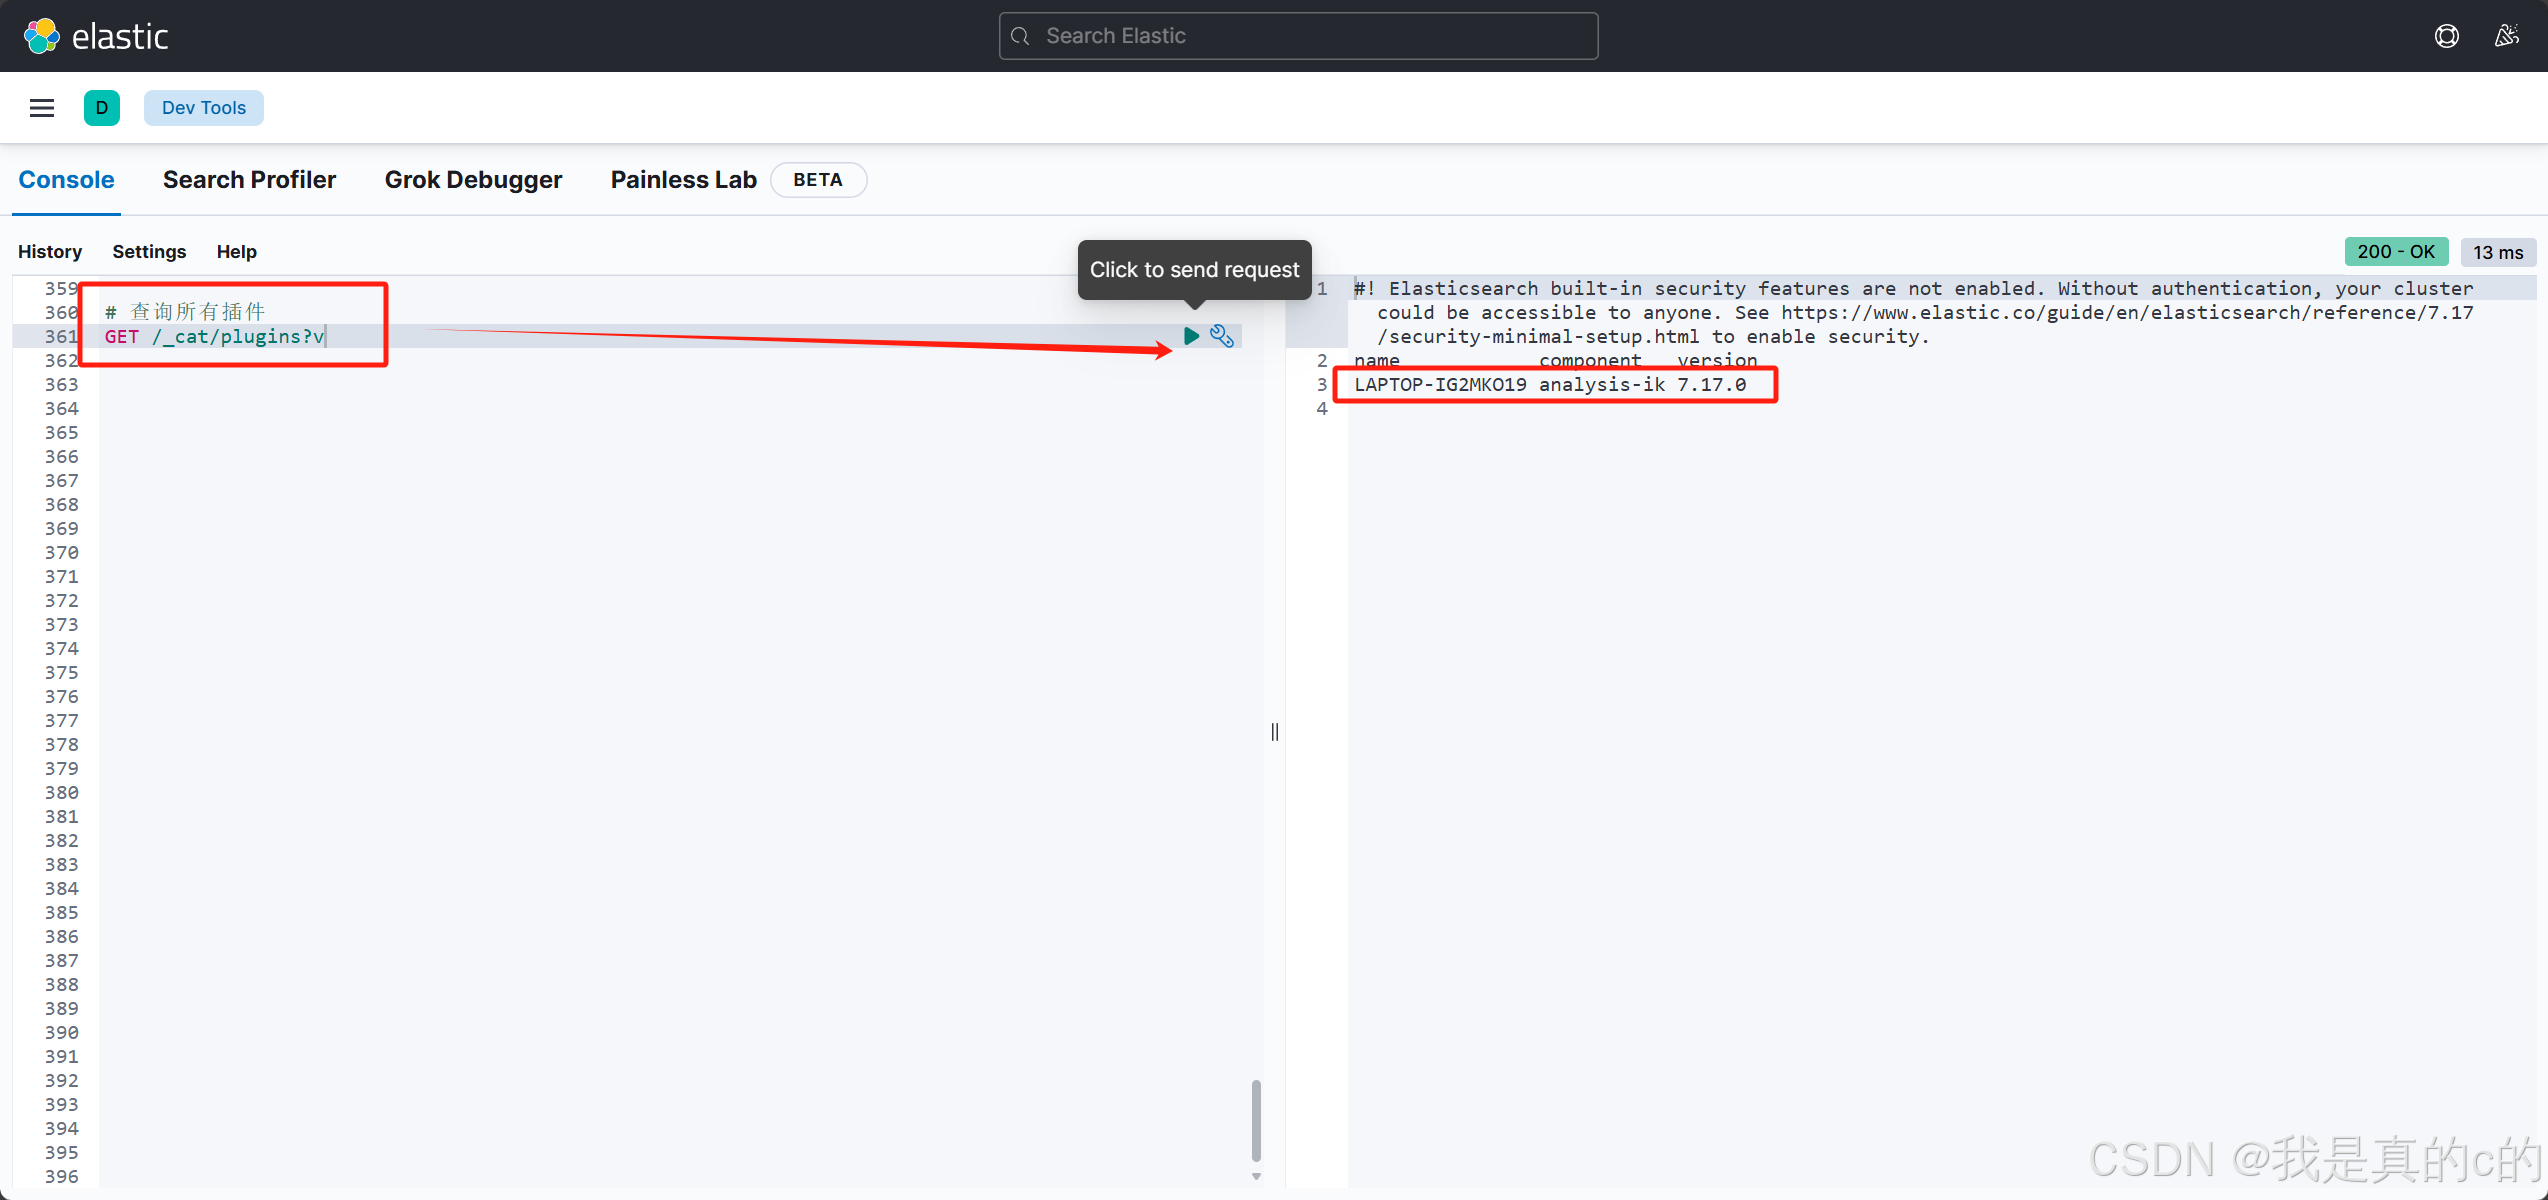Viewport: 2548px width, 1200px height.
Task: Grab the pane resize handle between editors
Action: (x=1274, y=732)
